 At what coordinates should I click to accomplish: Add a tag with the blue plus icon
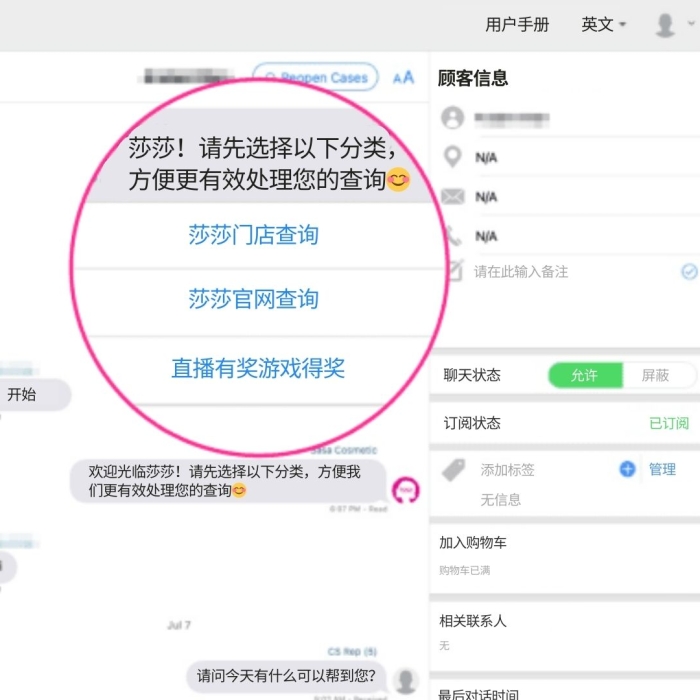(627, 469)
